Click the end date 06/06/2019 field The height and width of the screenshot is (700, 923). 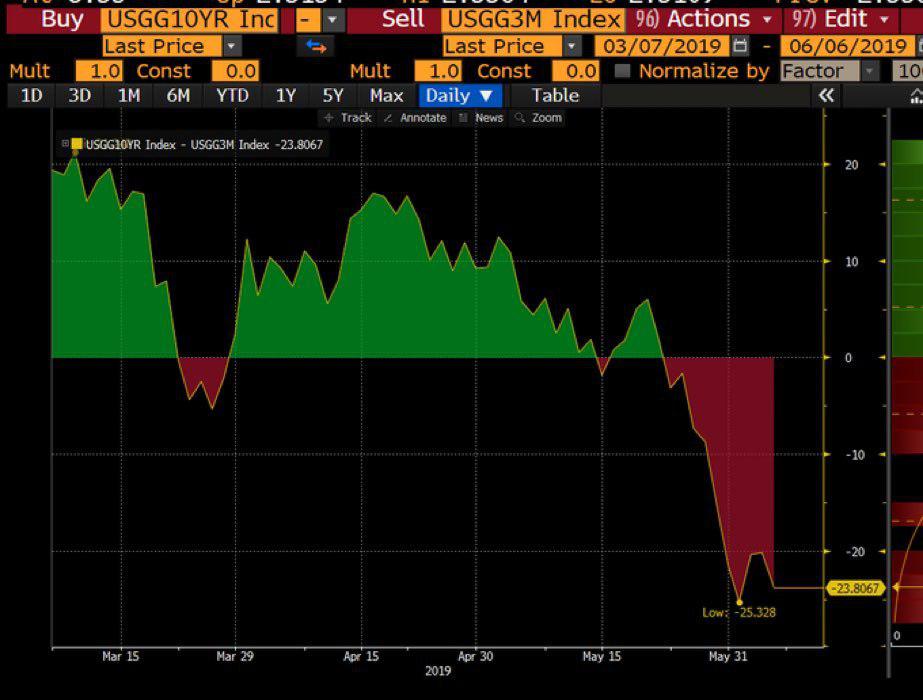click(x=846, y=46)
